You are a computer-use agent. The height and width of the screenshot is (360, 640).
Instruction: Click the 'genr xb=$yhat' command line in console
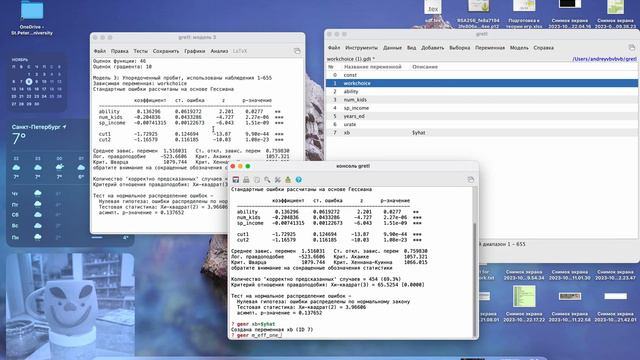pos(253,324)
